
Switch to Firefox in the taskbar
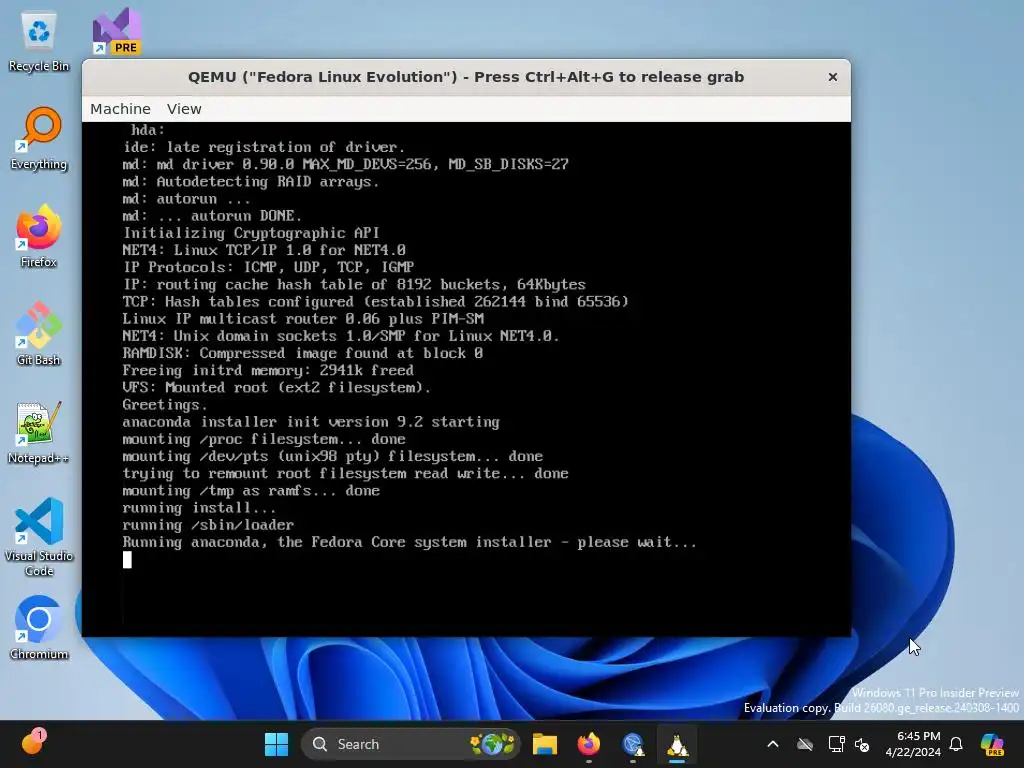[588, 744]
